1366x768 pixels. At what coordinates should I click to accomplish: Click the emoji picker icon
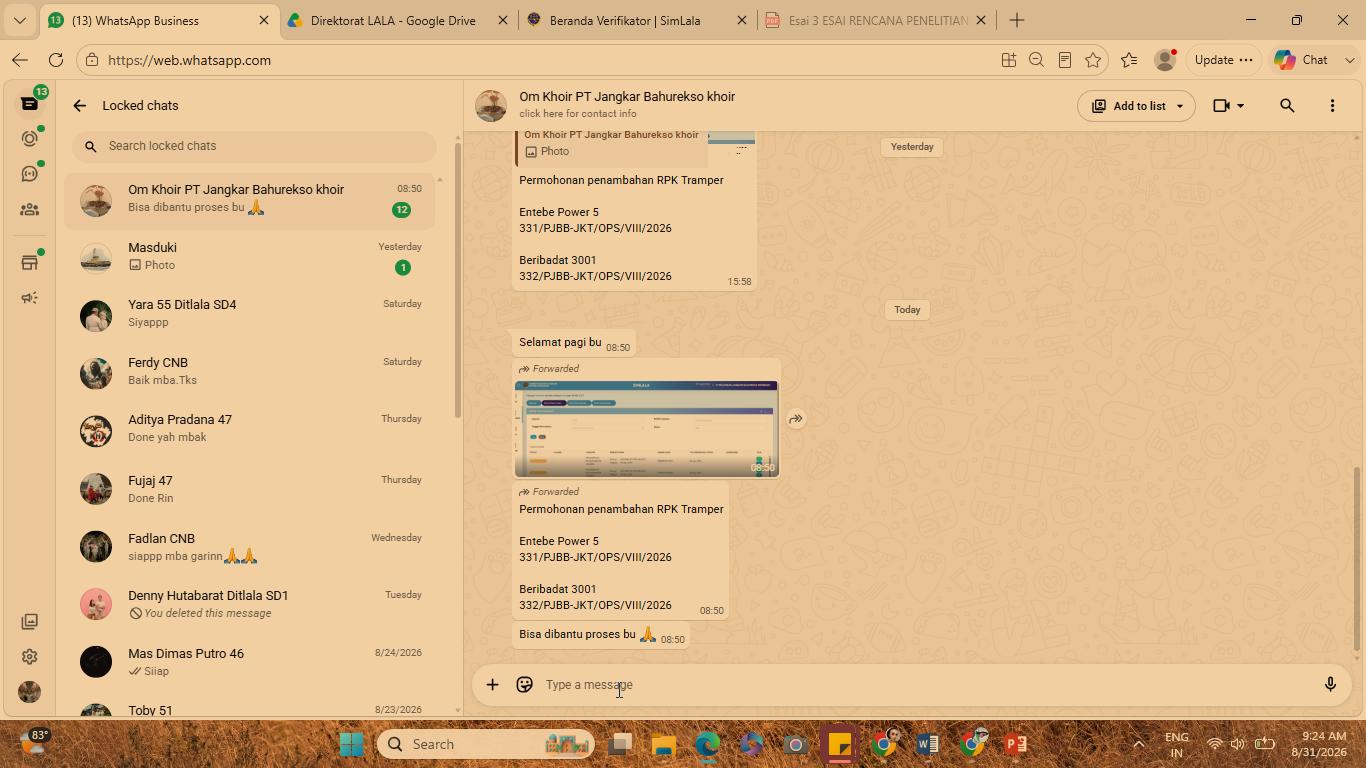tap(524, 685)
